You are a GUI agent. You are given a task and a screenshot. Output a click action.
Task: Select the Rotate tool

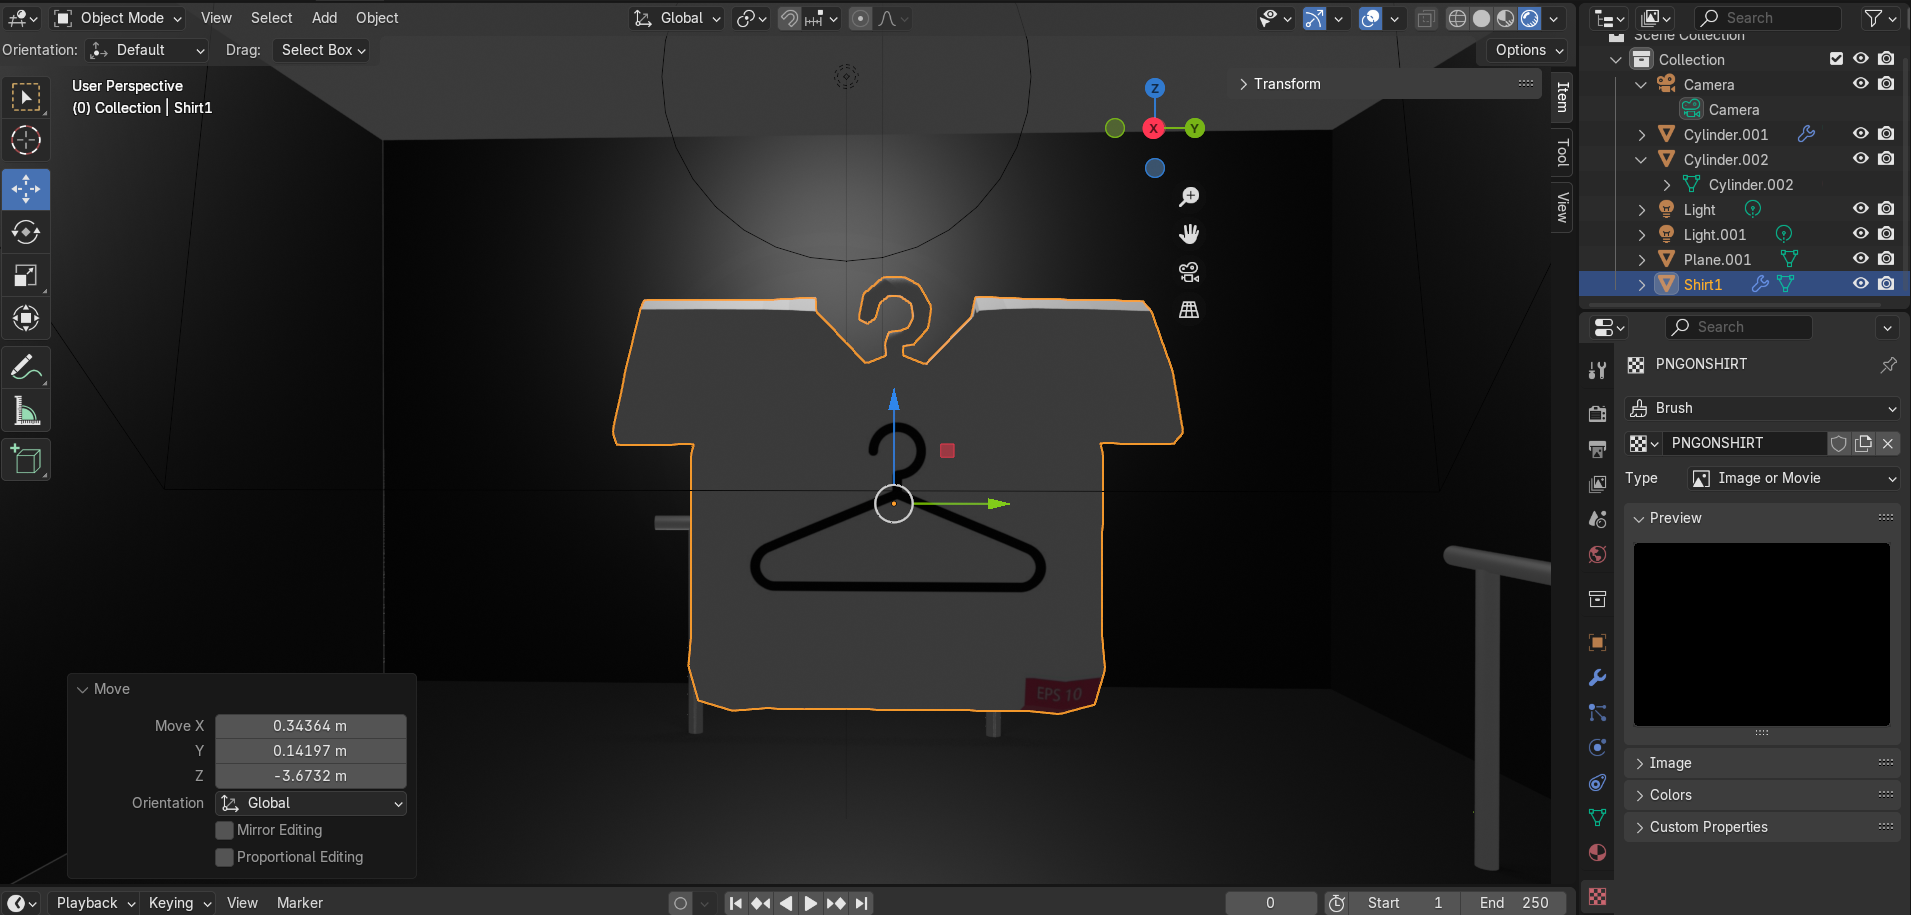[x=26, y=232]
